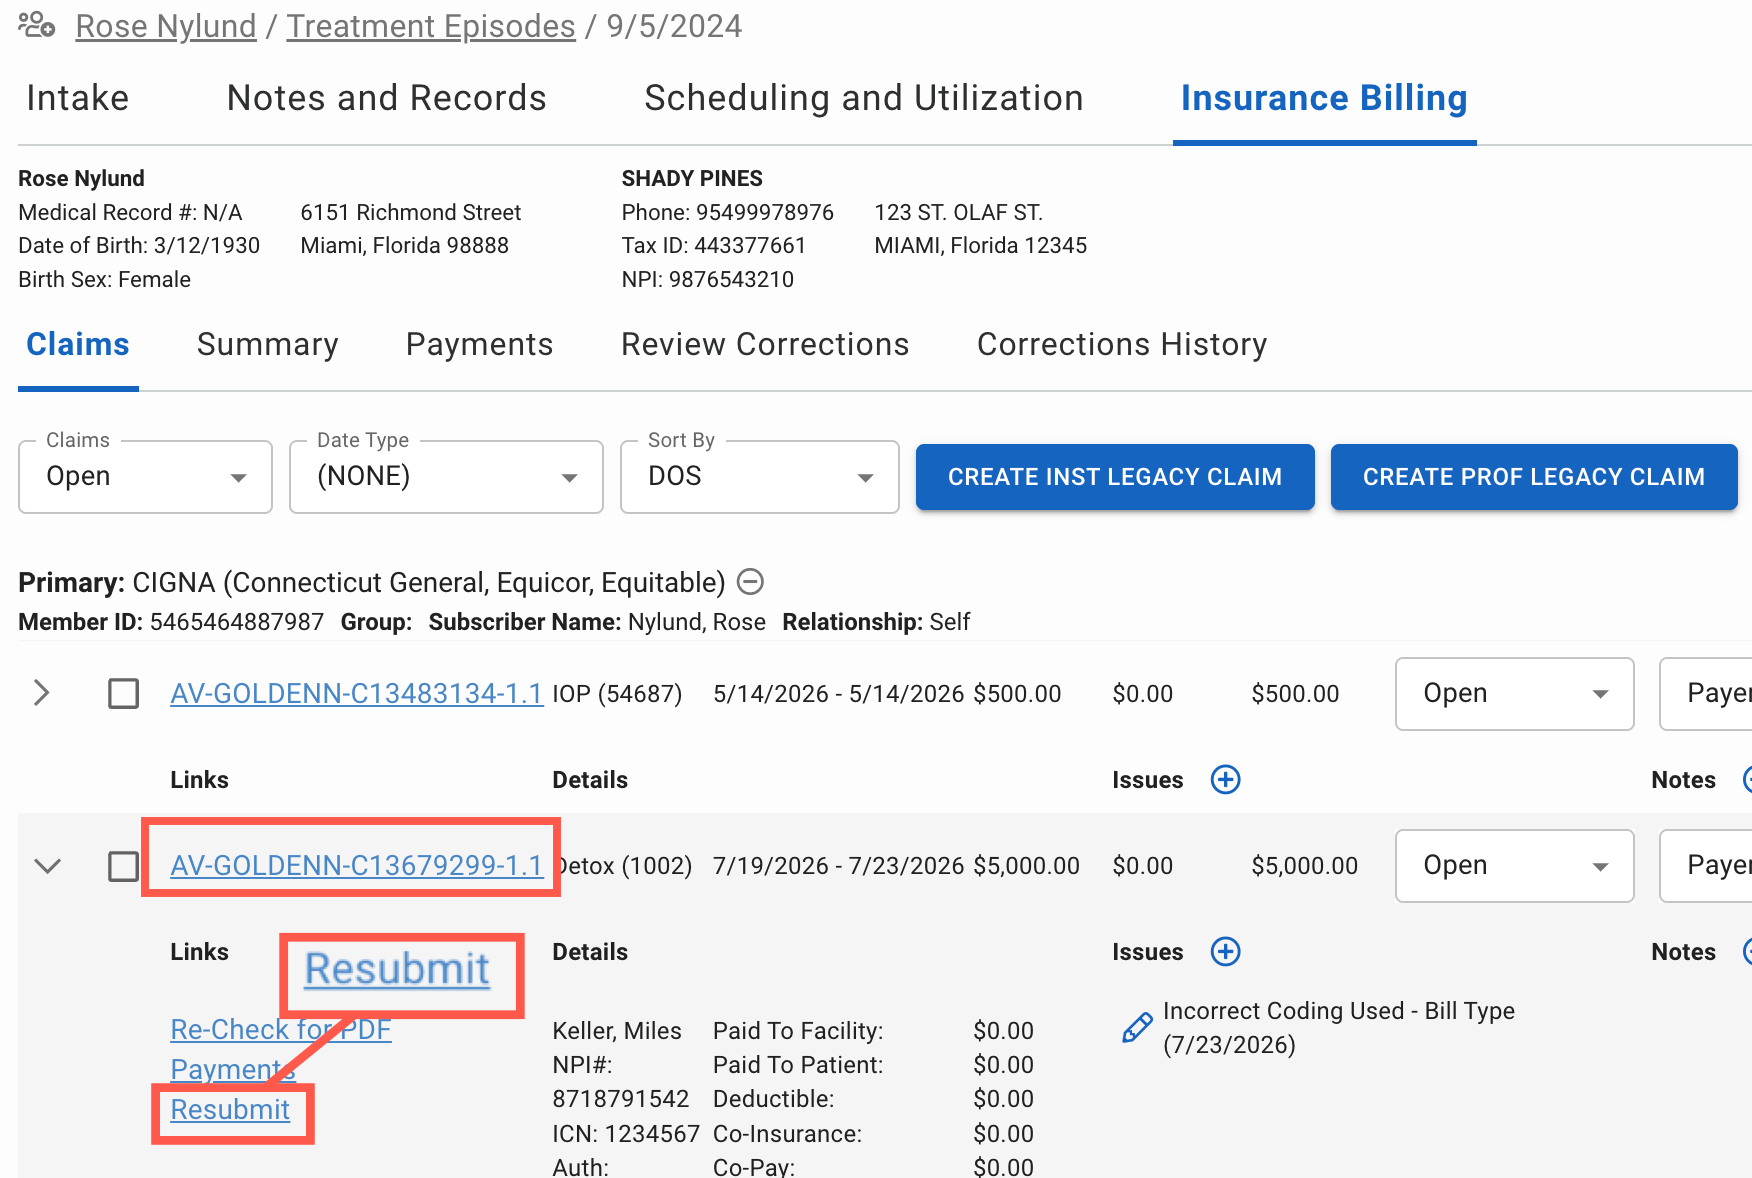The image size is (1752, 1178).
Task: Select the Insurance Billing tab
Action: (x=1324, y=98)
